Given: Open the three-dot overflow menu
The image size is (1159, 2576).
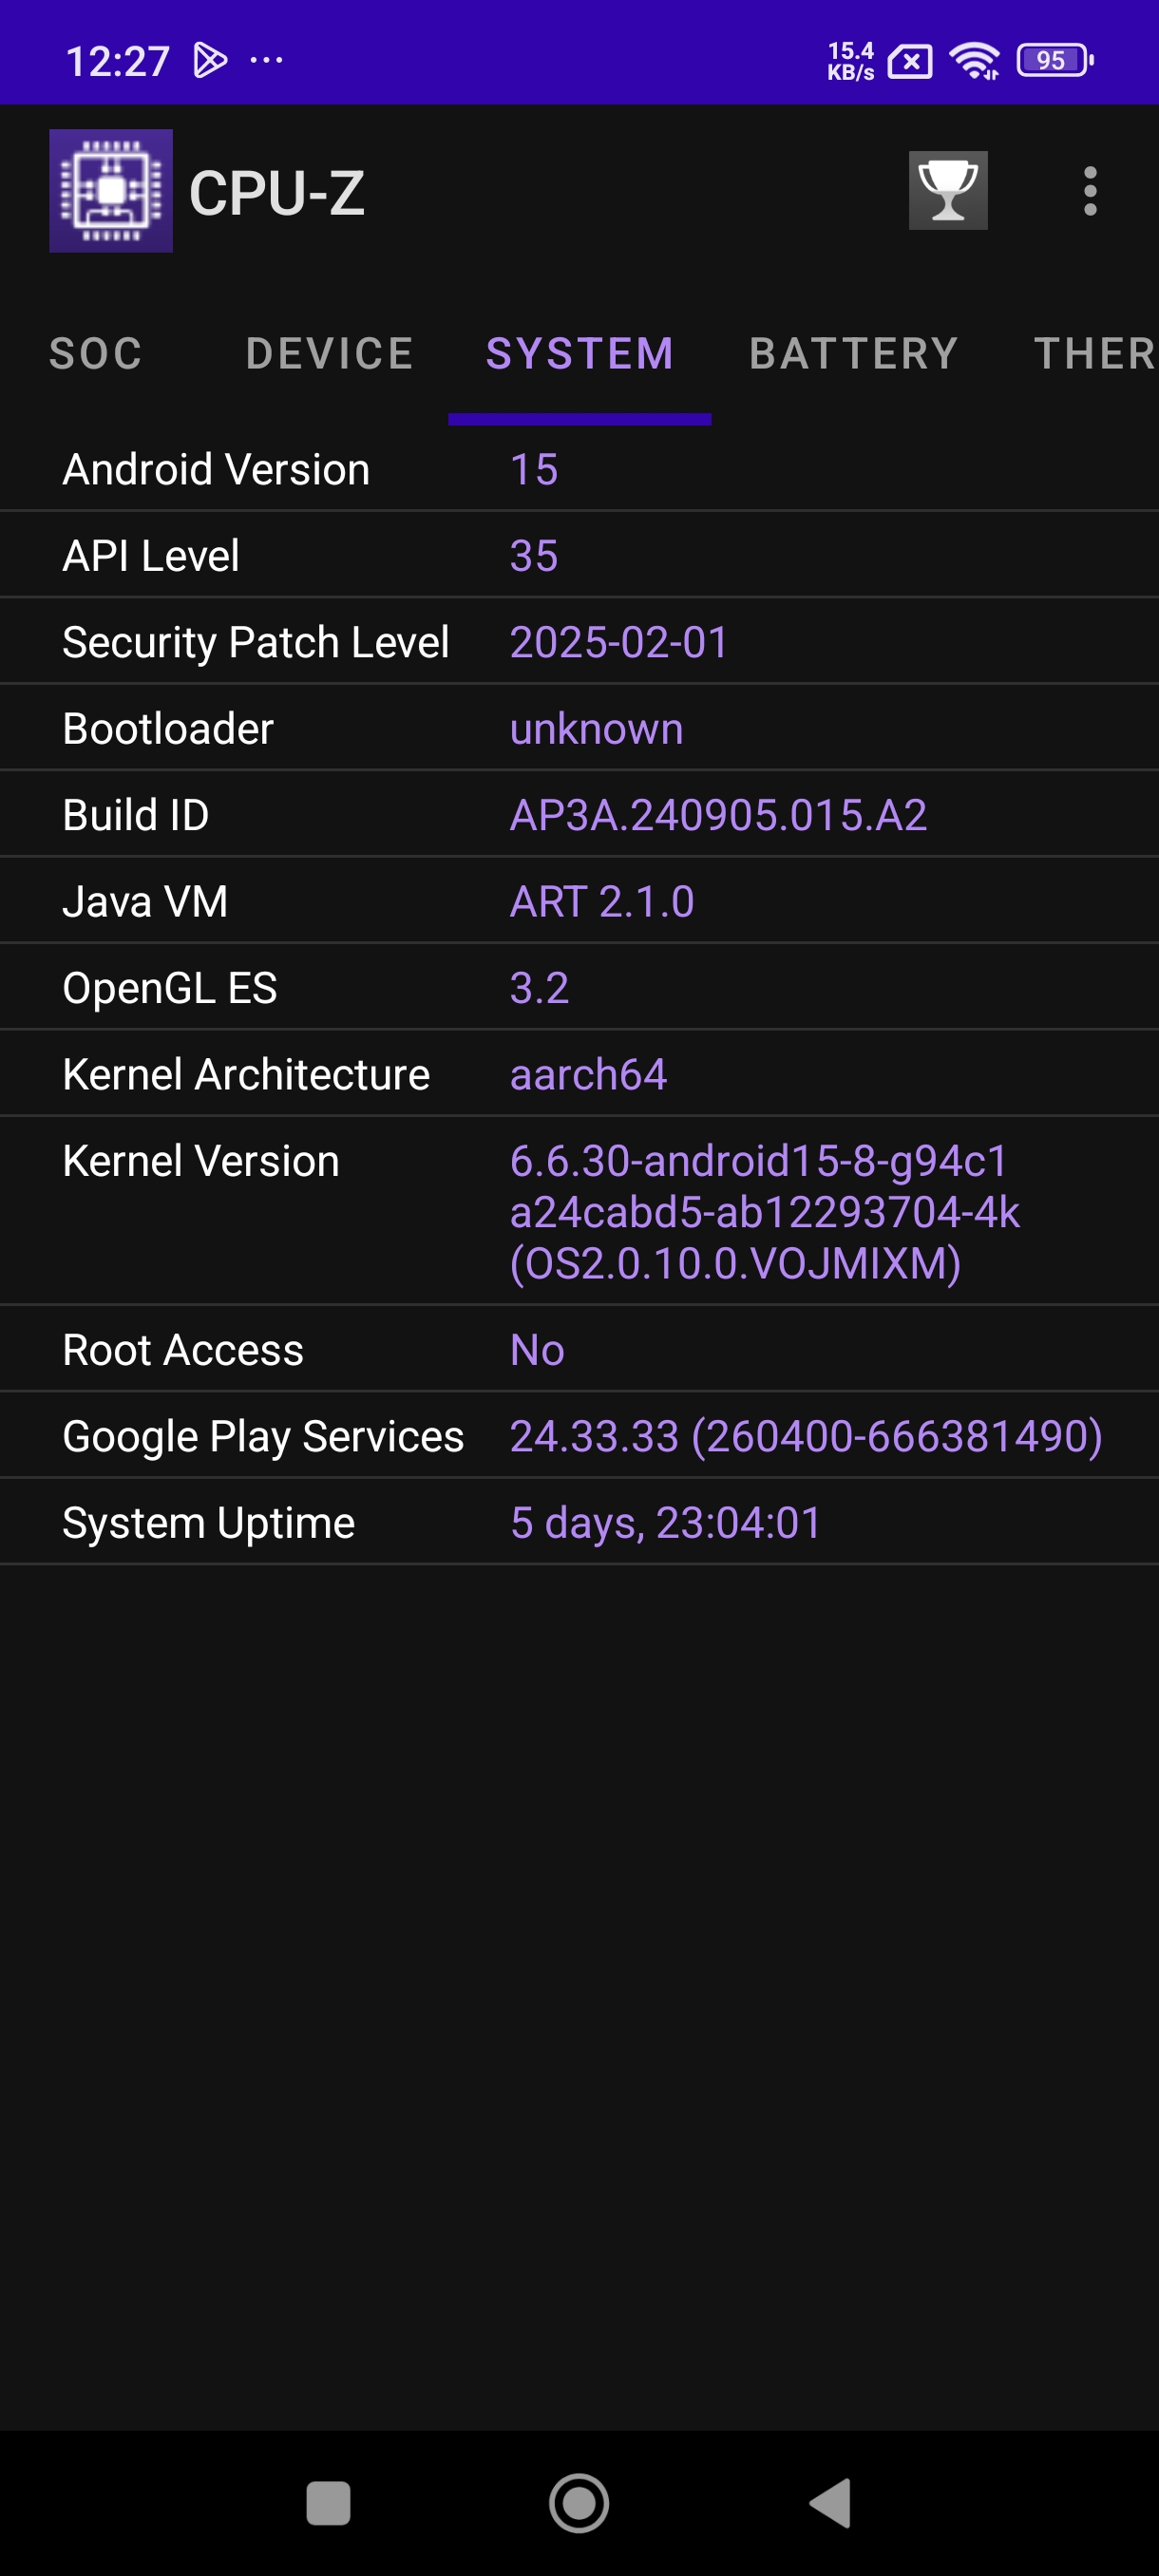Looking at the screenshot, I should click(1090, 190).
